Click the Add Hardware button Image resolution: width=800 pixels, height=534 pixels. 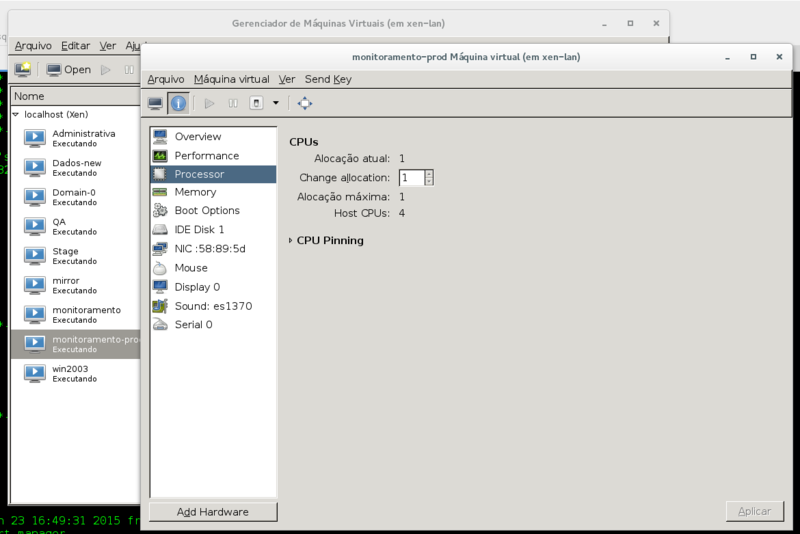point(213,512)
